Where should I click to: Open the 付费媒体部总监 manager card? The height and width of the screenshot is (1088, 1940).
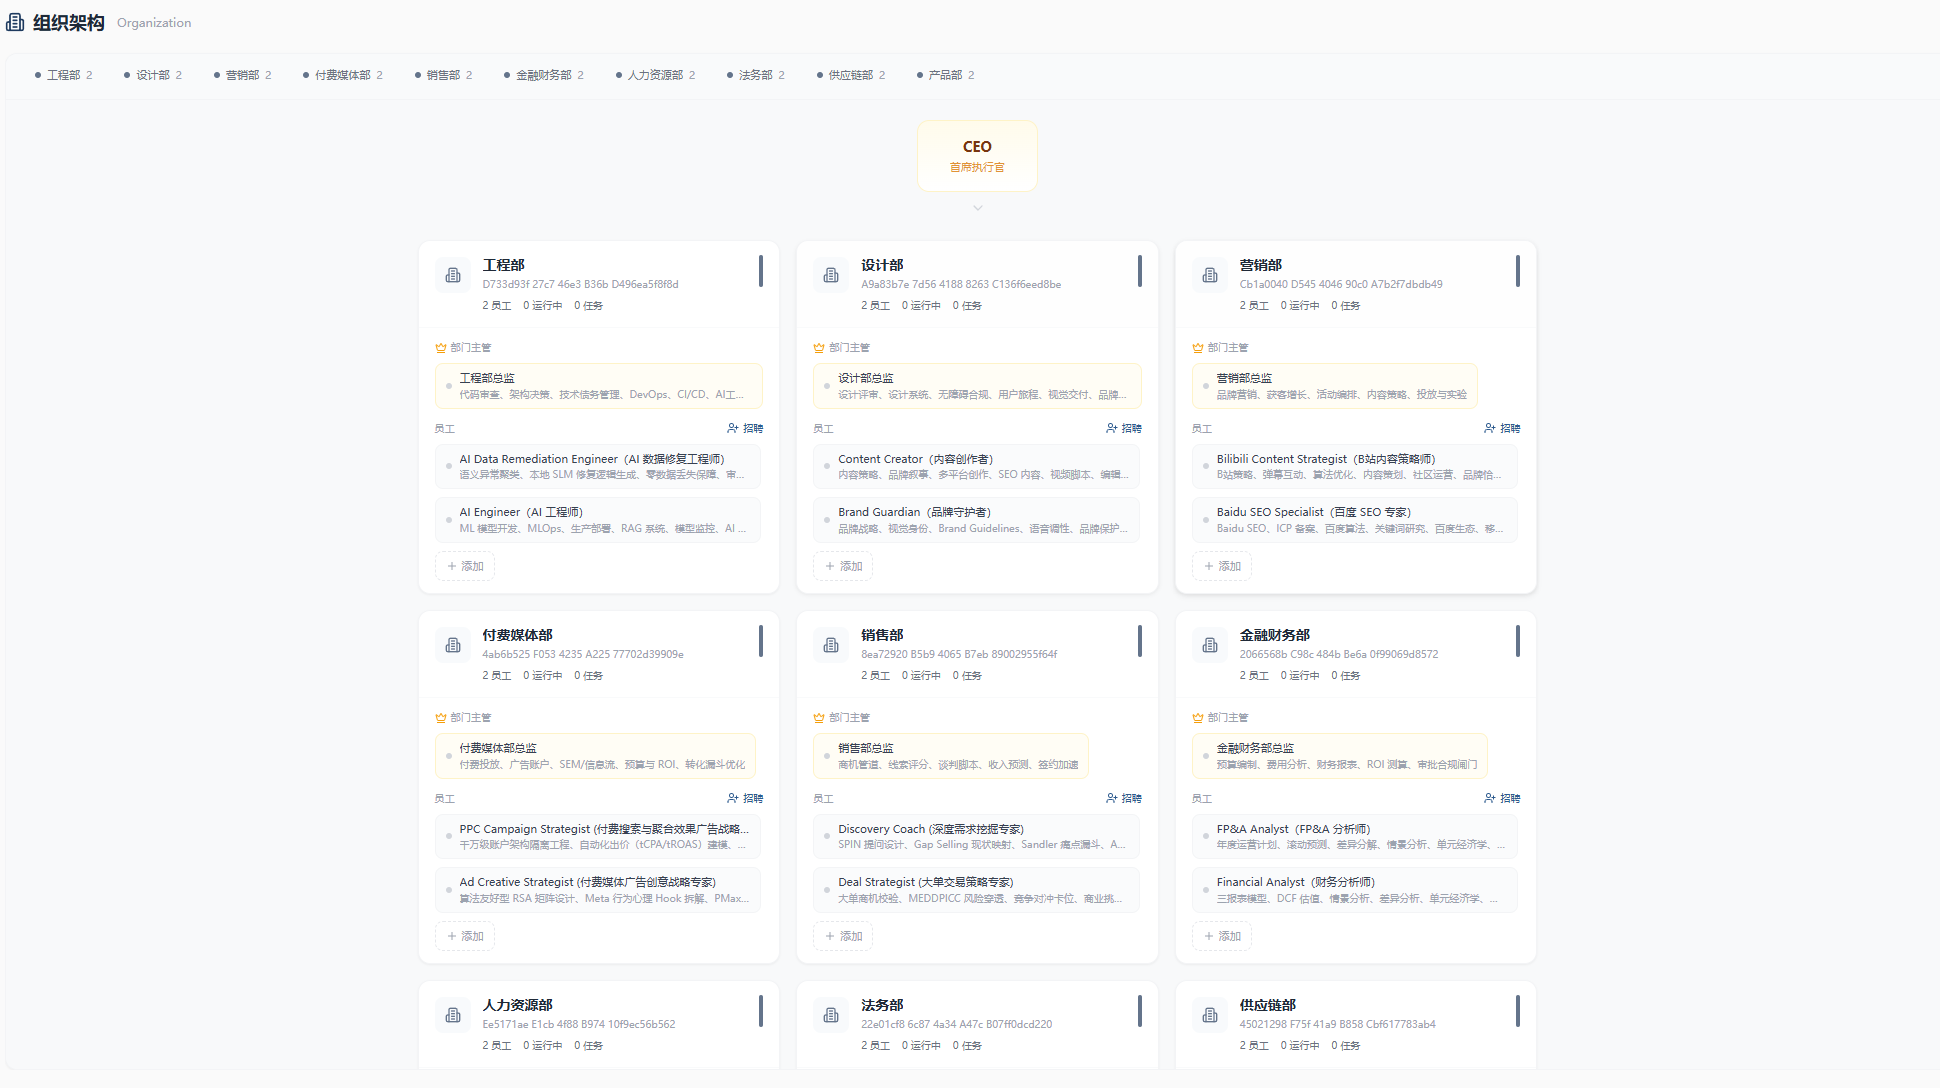click(595, 756)
